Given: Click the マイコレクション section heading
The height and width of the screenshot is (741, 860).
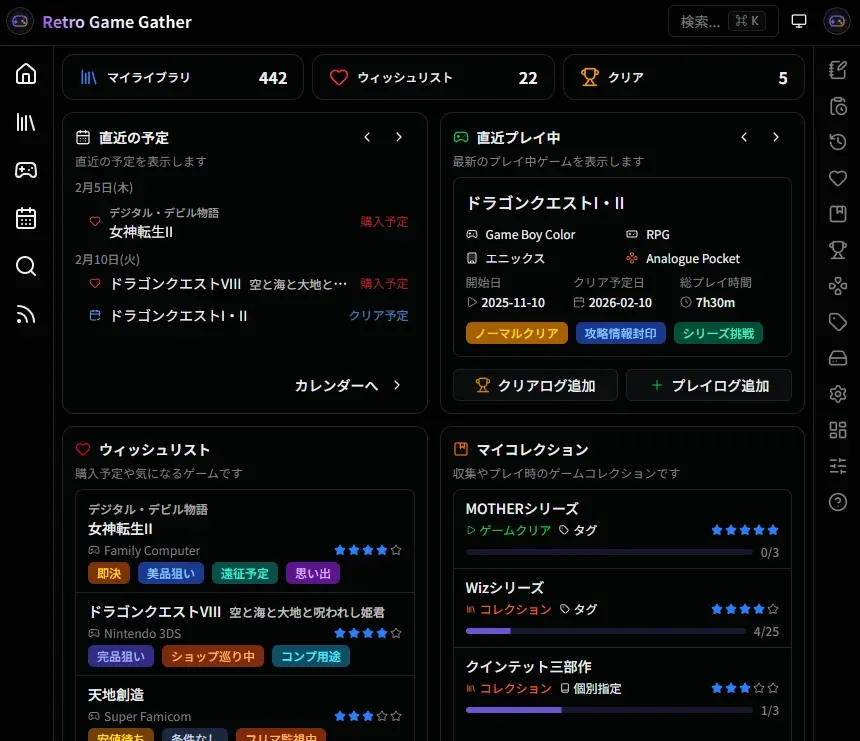Looking at the screenshot, I should pyautogui.click(x=532, y=450).
